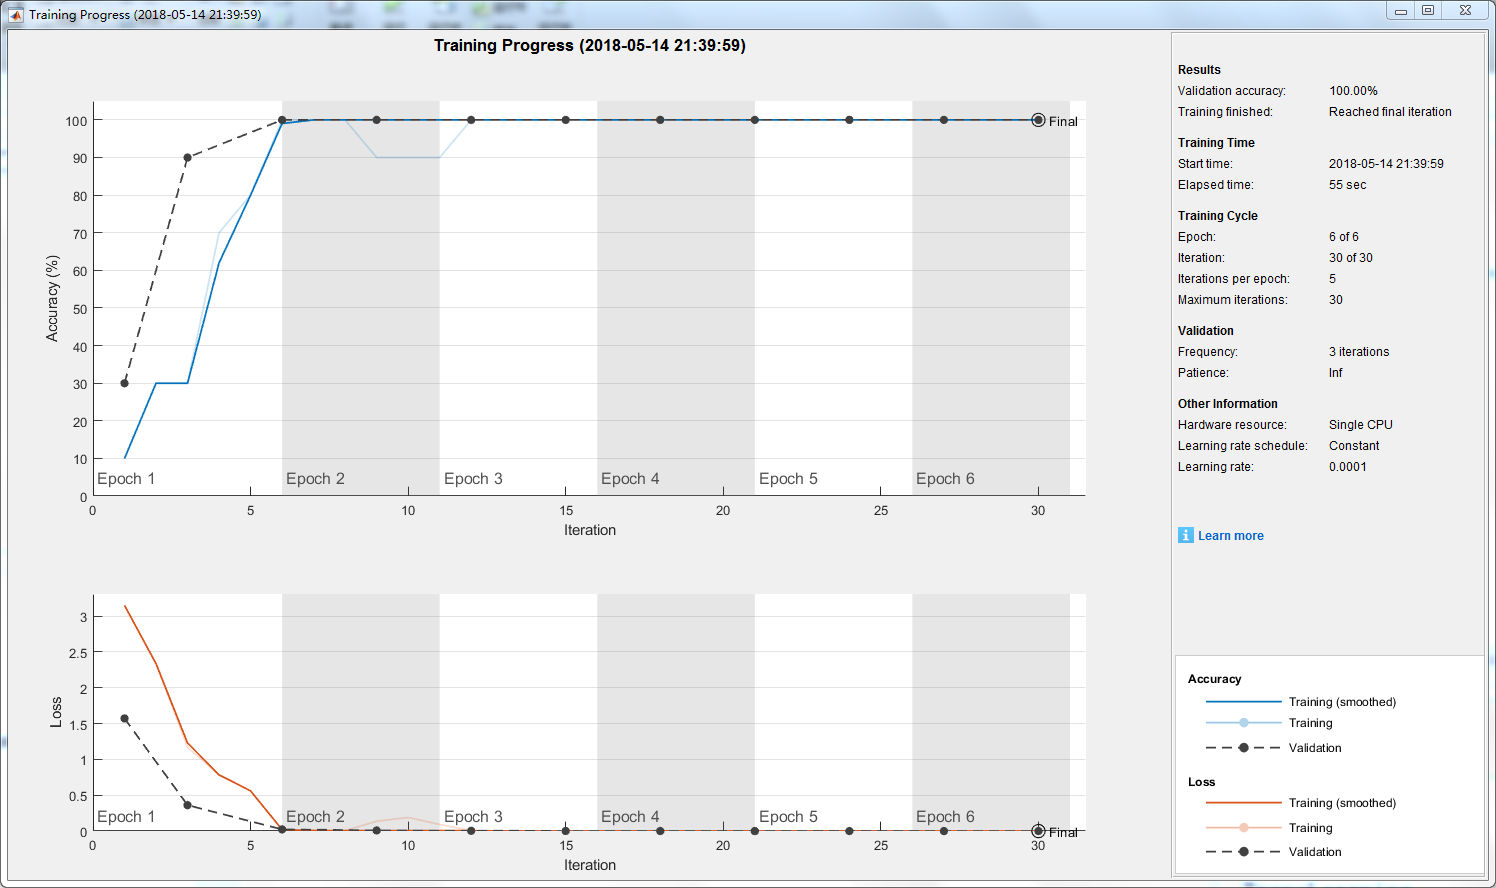
Task: Click the plot title above the accuracy chart
Action: pos(590,45)
